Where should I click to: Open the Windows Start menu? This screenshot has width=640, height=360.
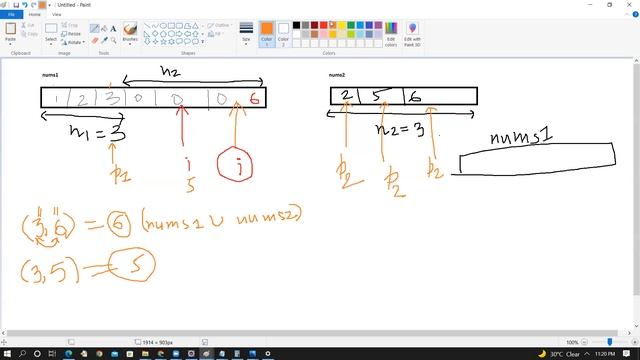[x=7, y=353]
